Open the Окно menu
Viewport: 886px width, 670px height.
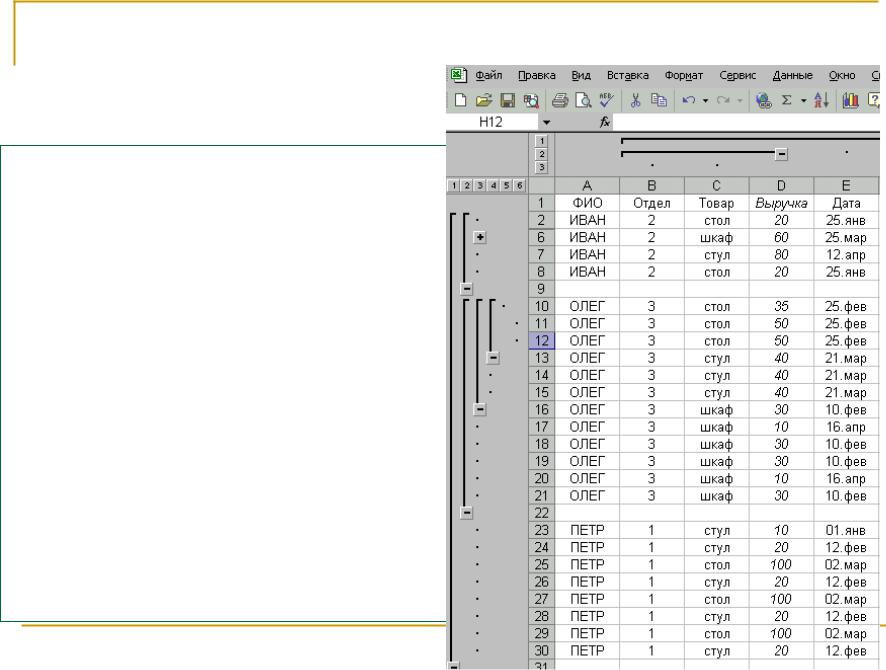[841, 75]
